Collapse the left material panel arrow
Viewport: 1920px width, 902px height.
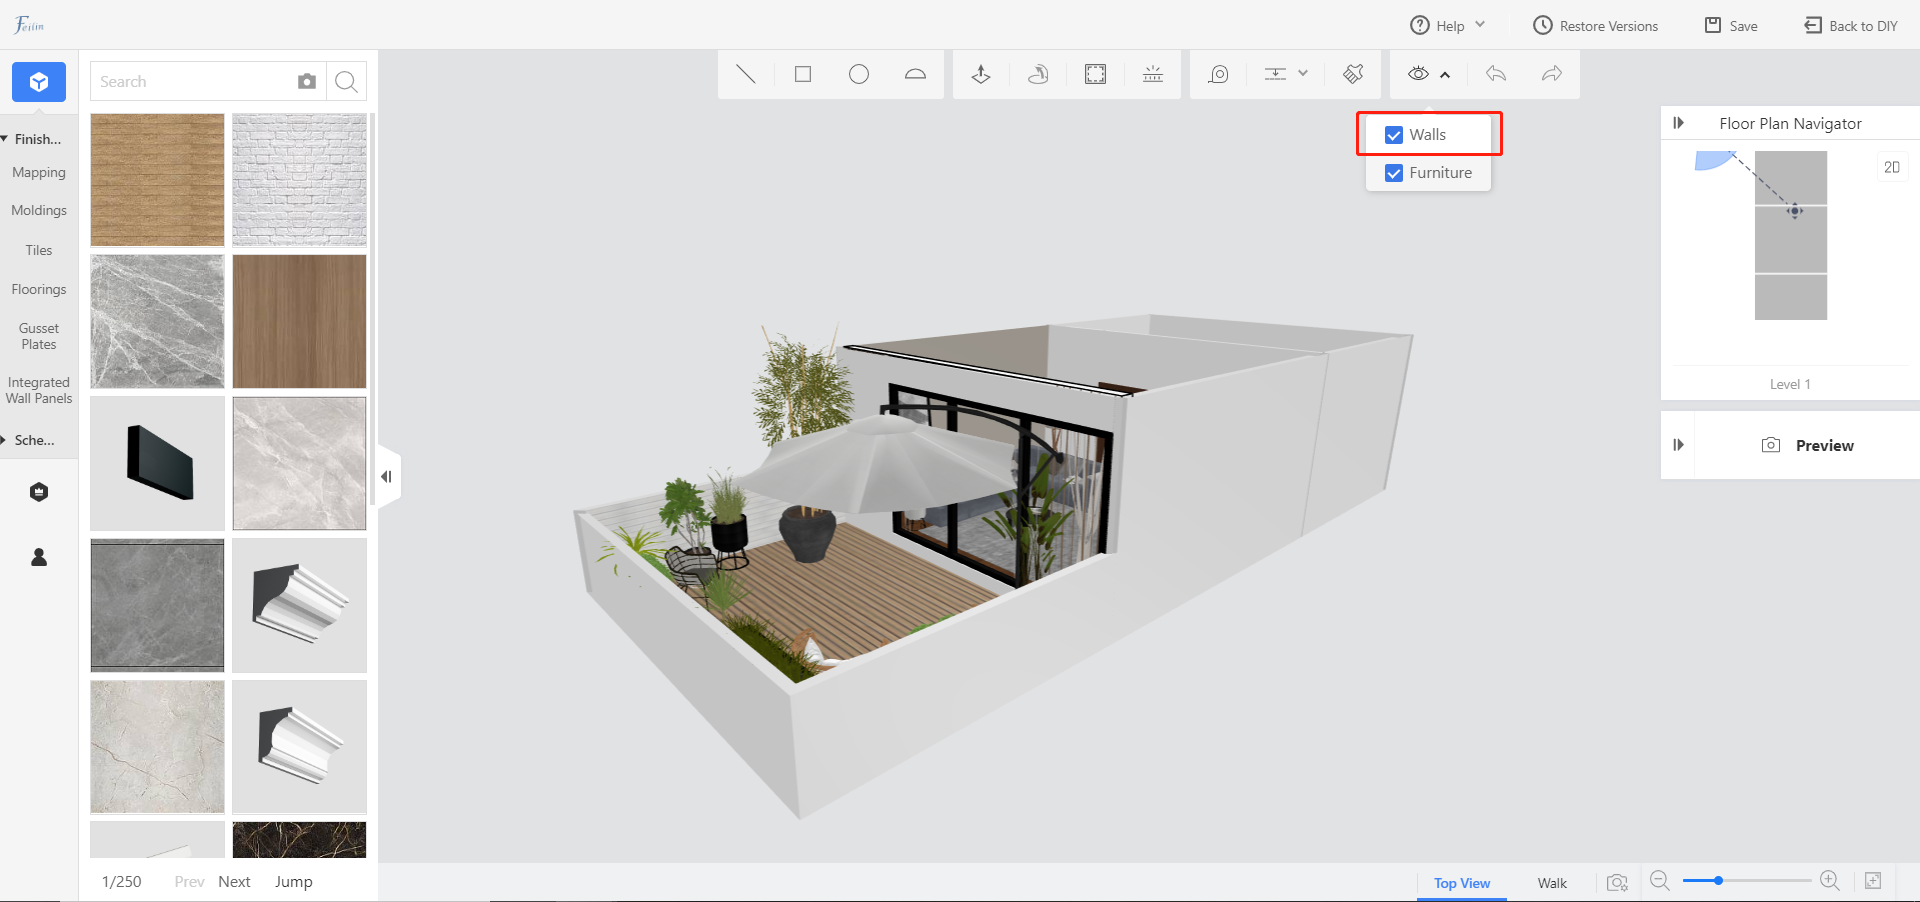[x=387, y=477]
